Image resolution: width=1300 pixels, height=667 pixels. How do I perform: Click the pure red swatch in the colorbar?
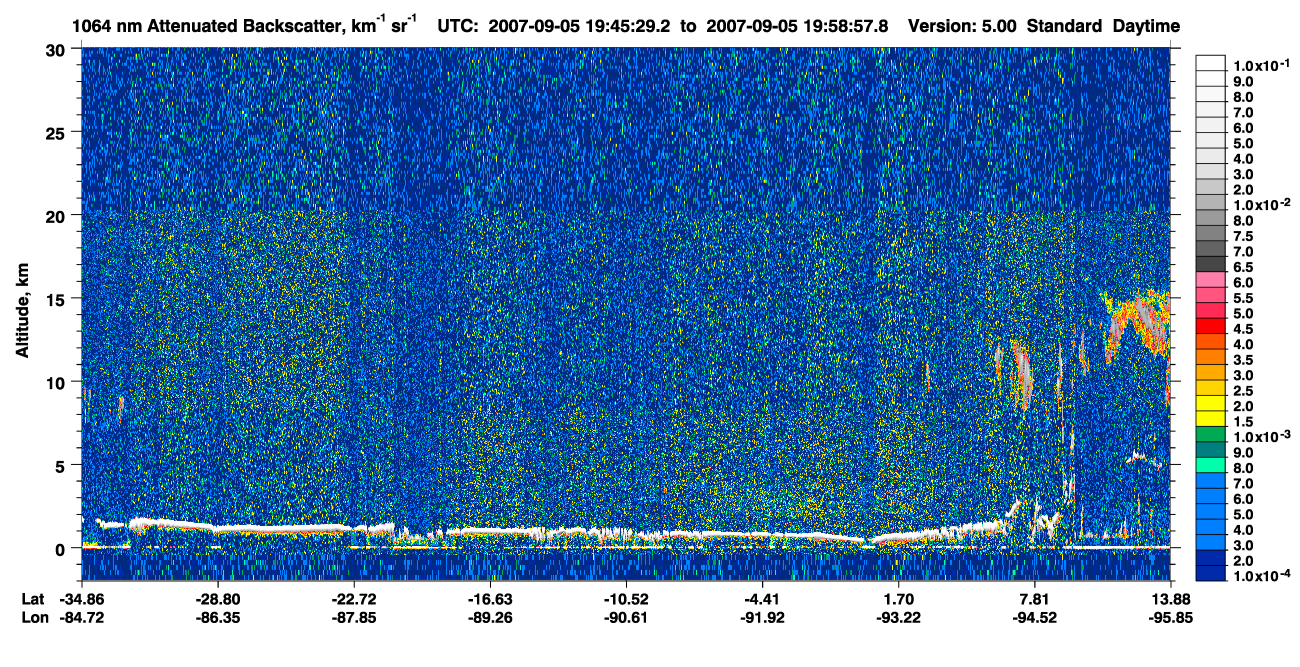(1211, 325)
